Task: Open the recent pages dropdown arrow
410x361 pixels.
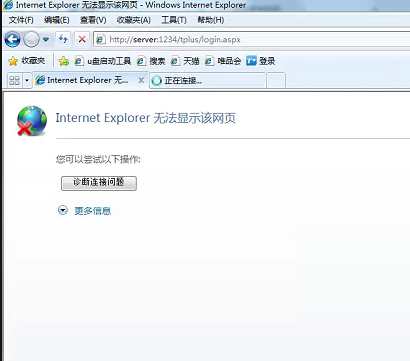Action: pyautogui.click(x=46, y=40)
